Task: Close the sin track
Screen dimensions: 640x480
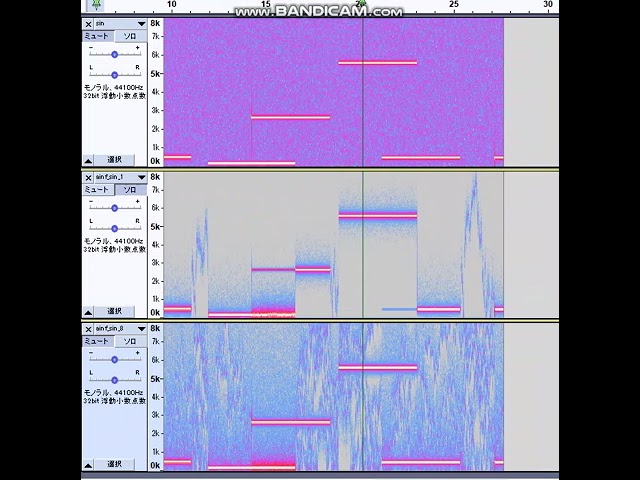Action: tap(88, 24)
